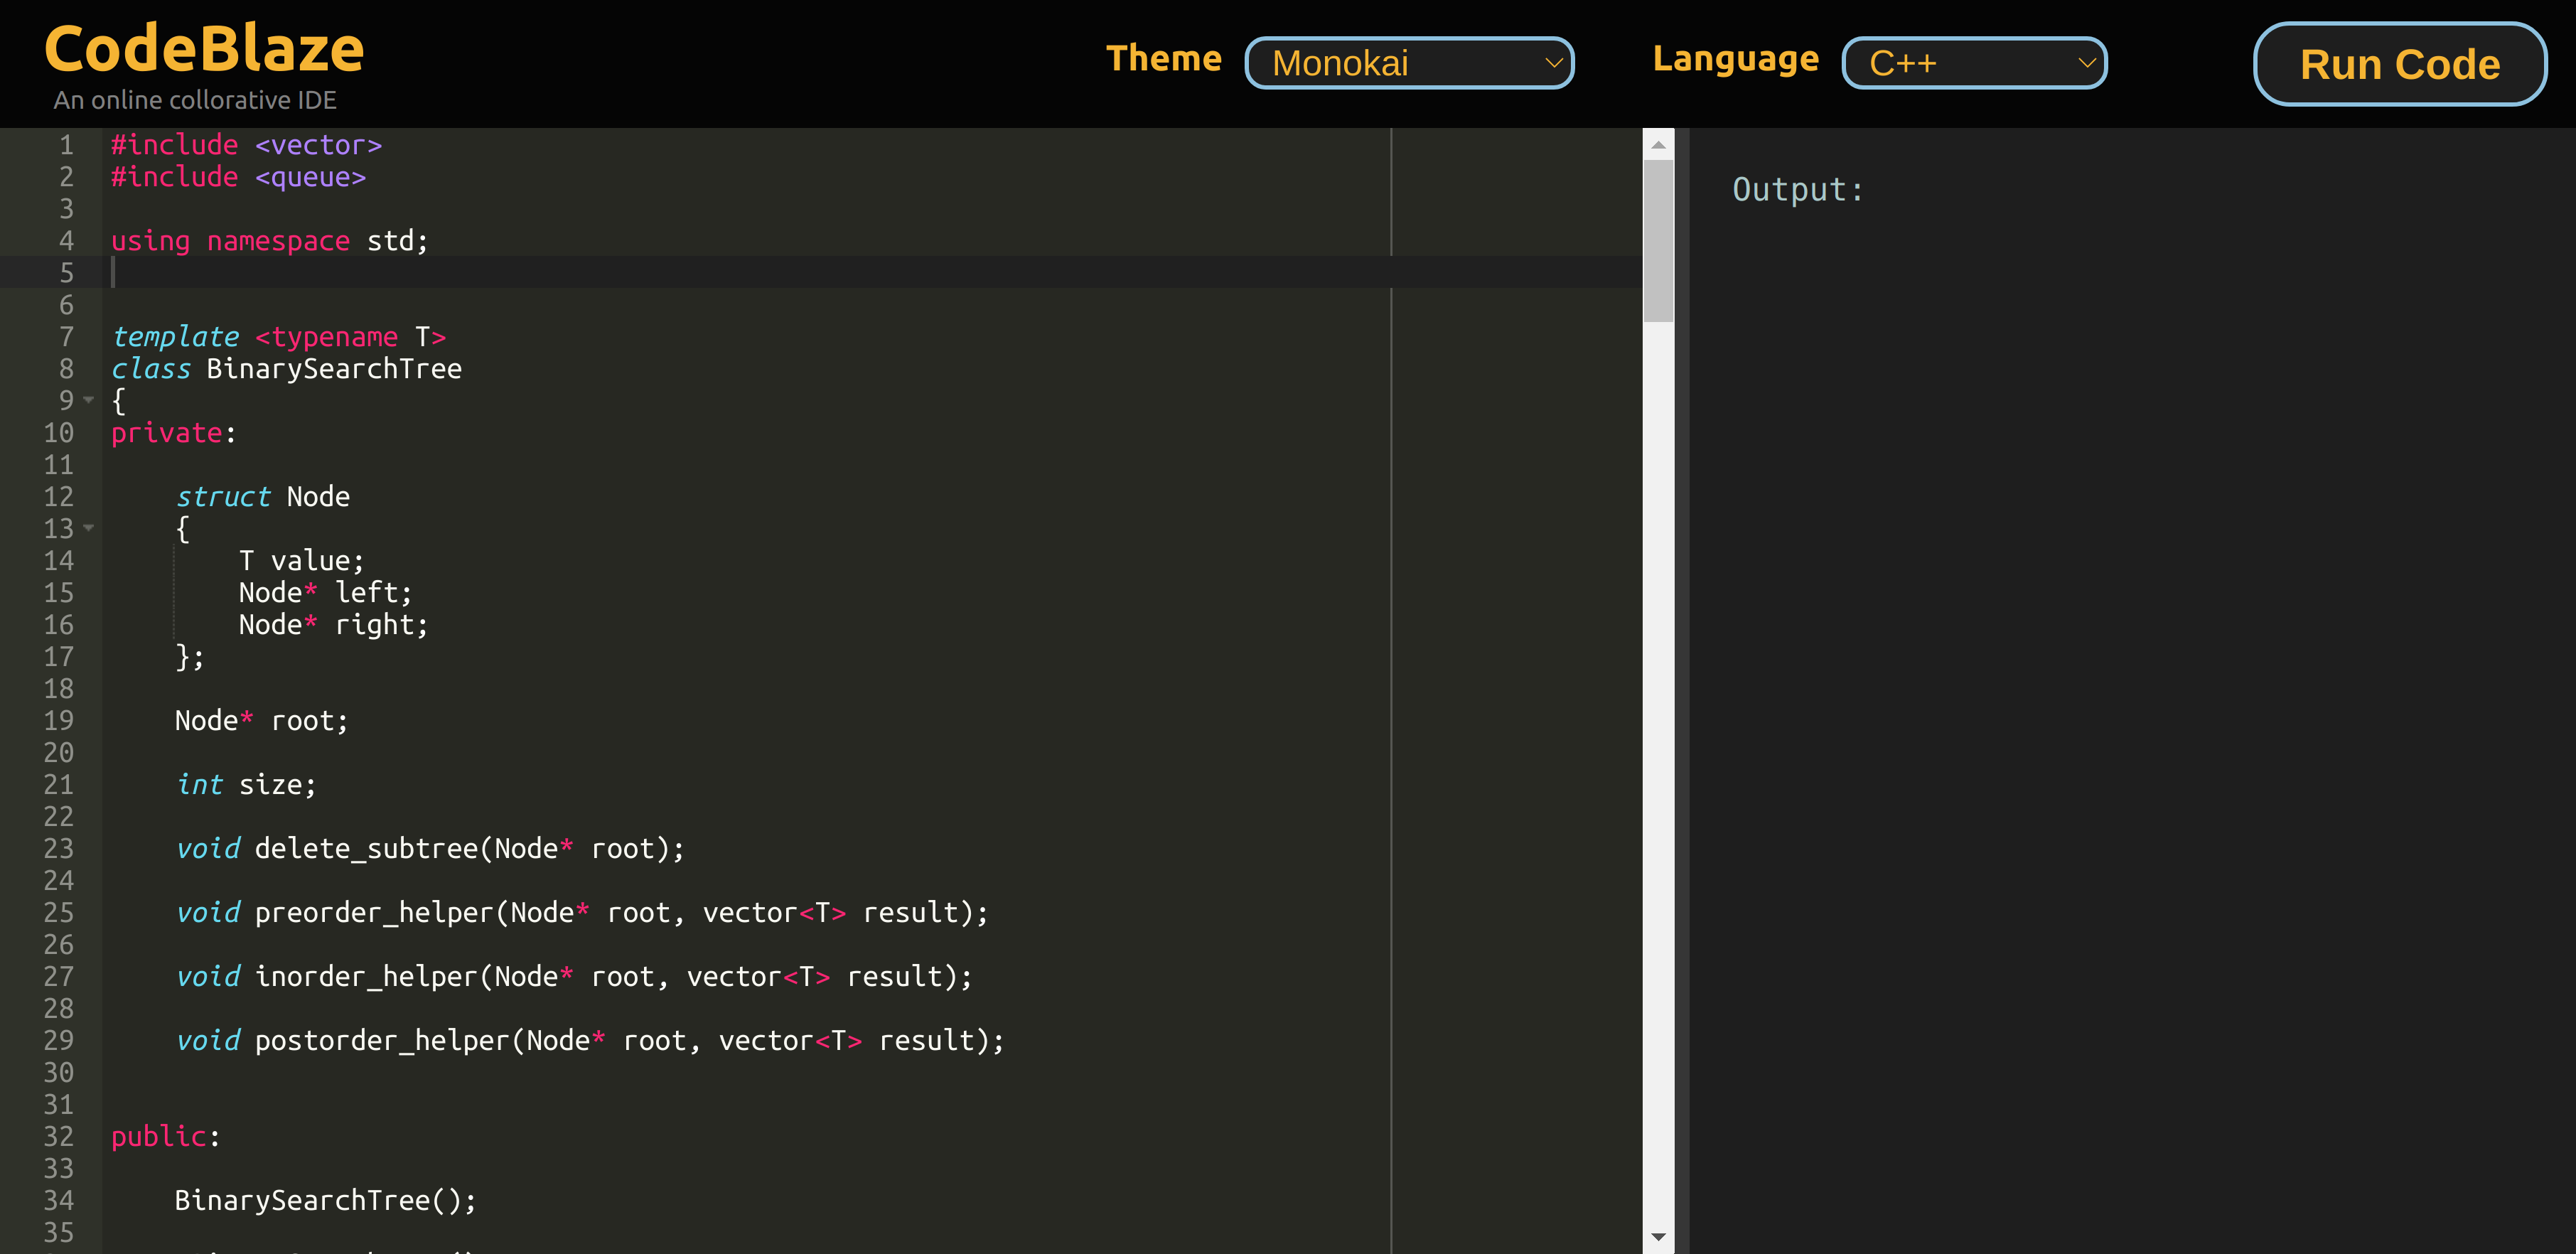
Task: Click the BinarySearchTree() constructor declaration
Action: (x=325, y=1200)
